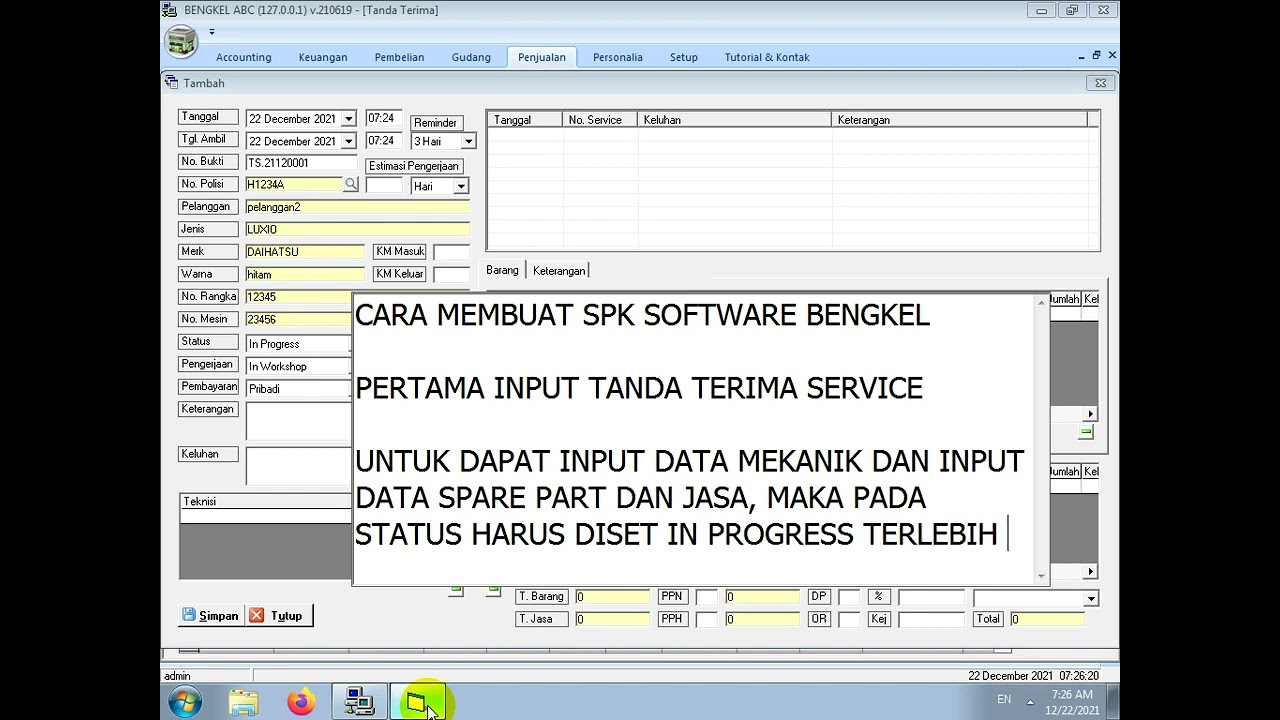
Task: Click the Keluhan text area
Action: tap(299, 466)
